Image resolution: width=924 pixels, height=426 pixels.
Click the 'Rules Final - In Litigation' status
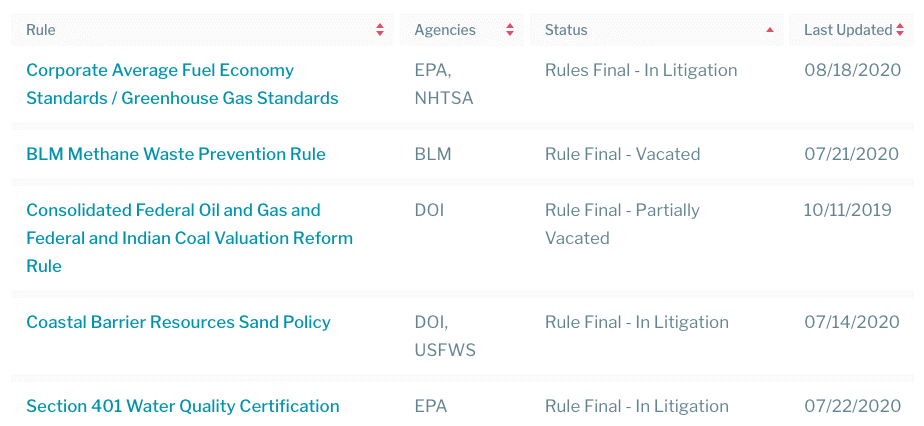click(641, 70)
